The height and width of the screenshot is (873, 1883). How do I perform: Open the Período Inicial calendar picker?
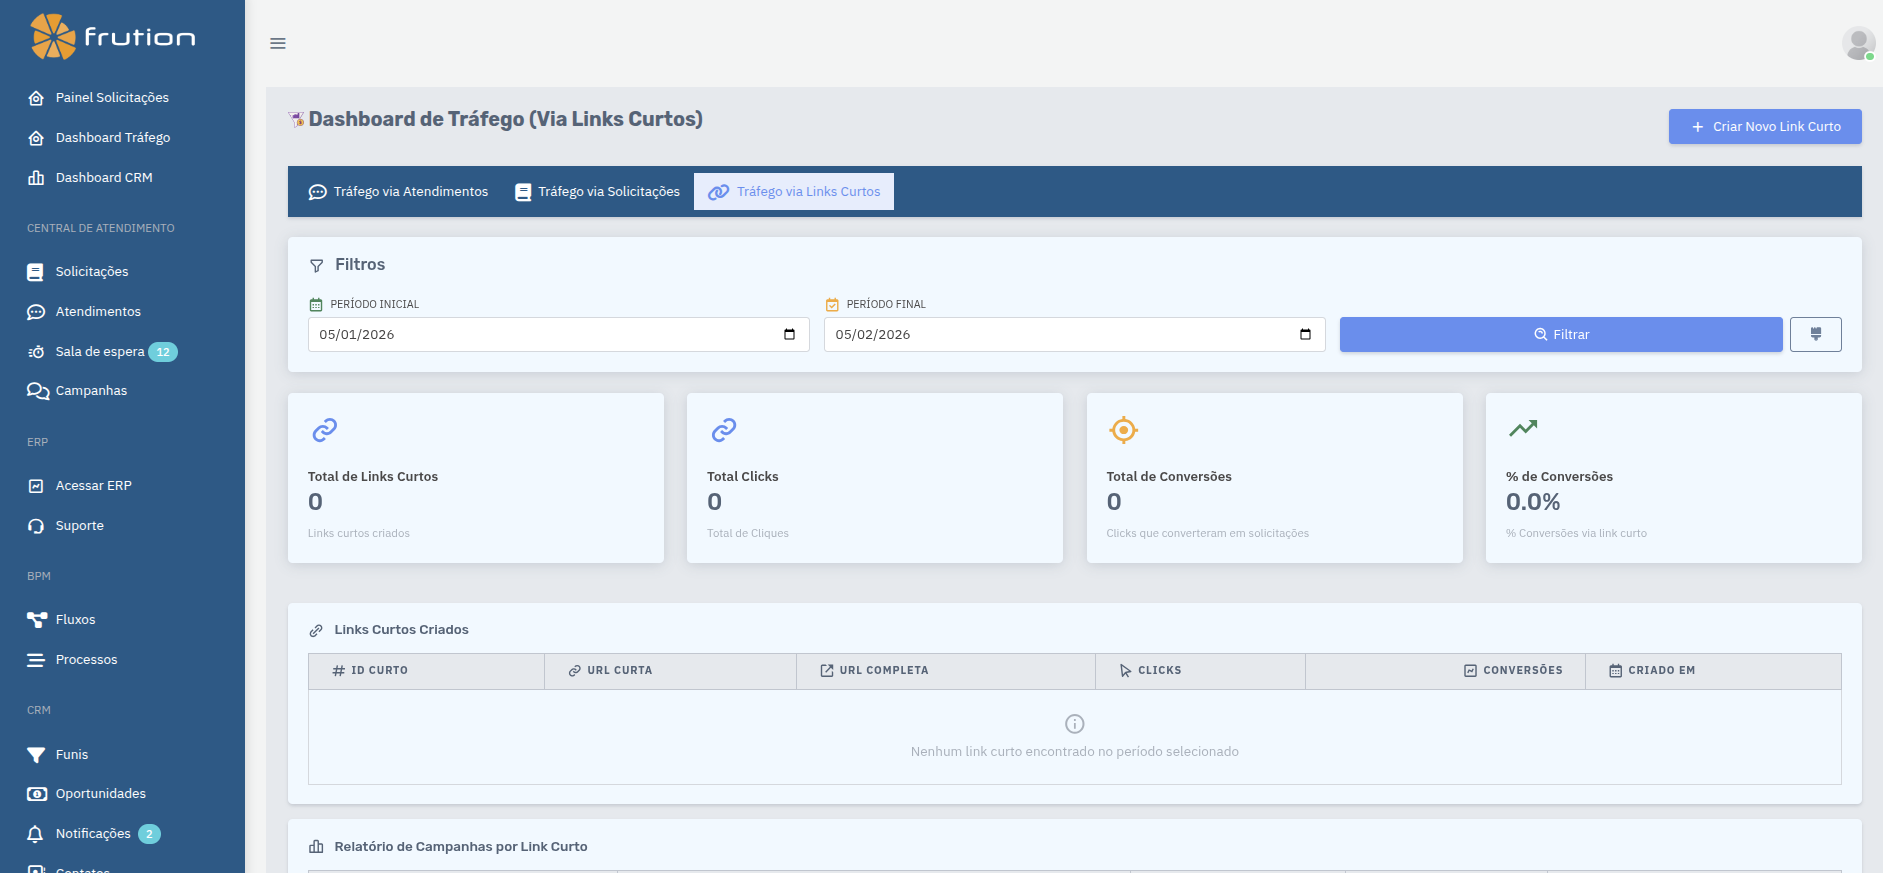(789, 334)
